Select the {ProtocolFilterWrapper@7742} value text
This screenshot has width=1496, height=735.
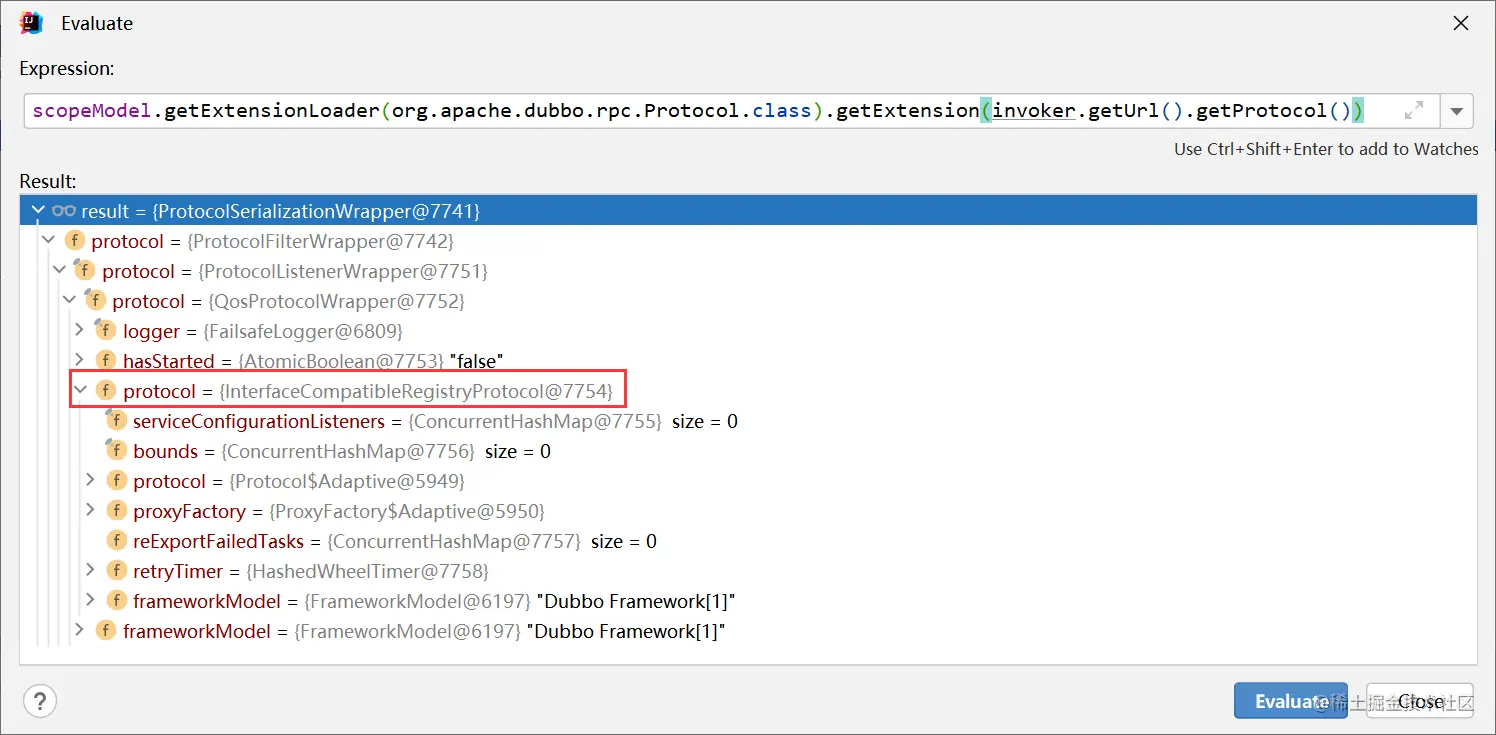pos(321,241)
